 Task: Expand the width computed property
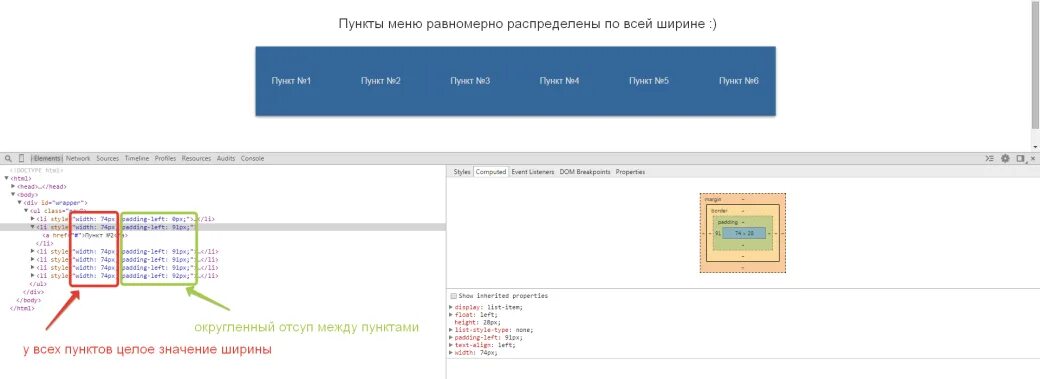click(x=452, y=352)
